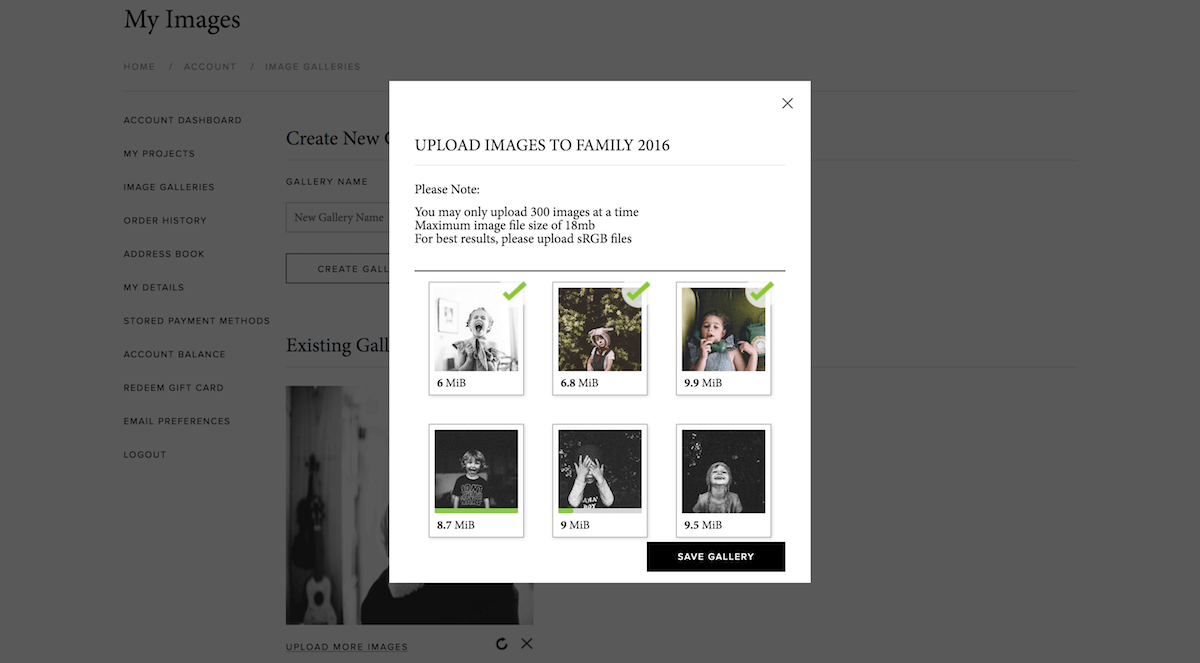Click Image Galleries breadcrumb
The height and width of the screenshot is (663, 1200).
click(313, 67)
